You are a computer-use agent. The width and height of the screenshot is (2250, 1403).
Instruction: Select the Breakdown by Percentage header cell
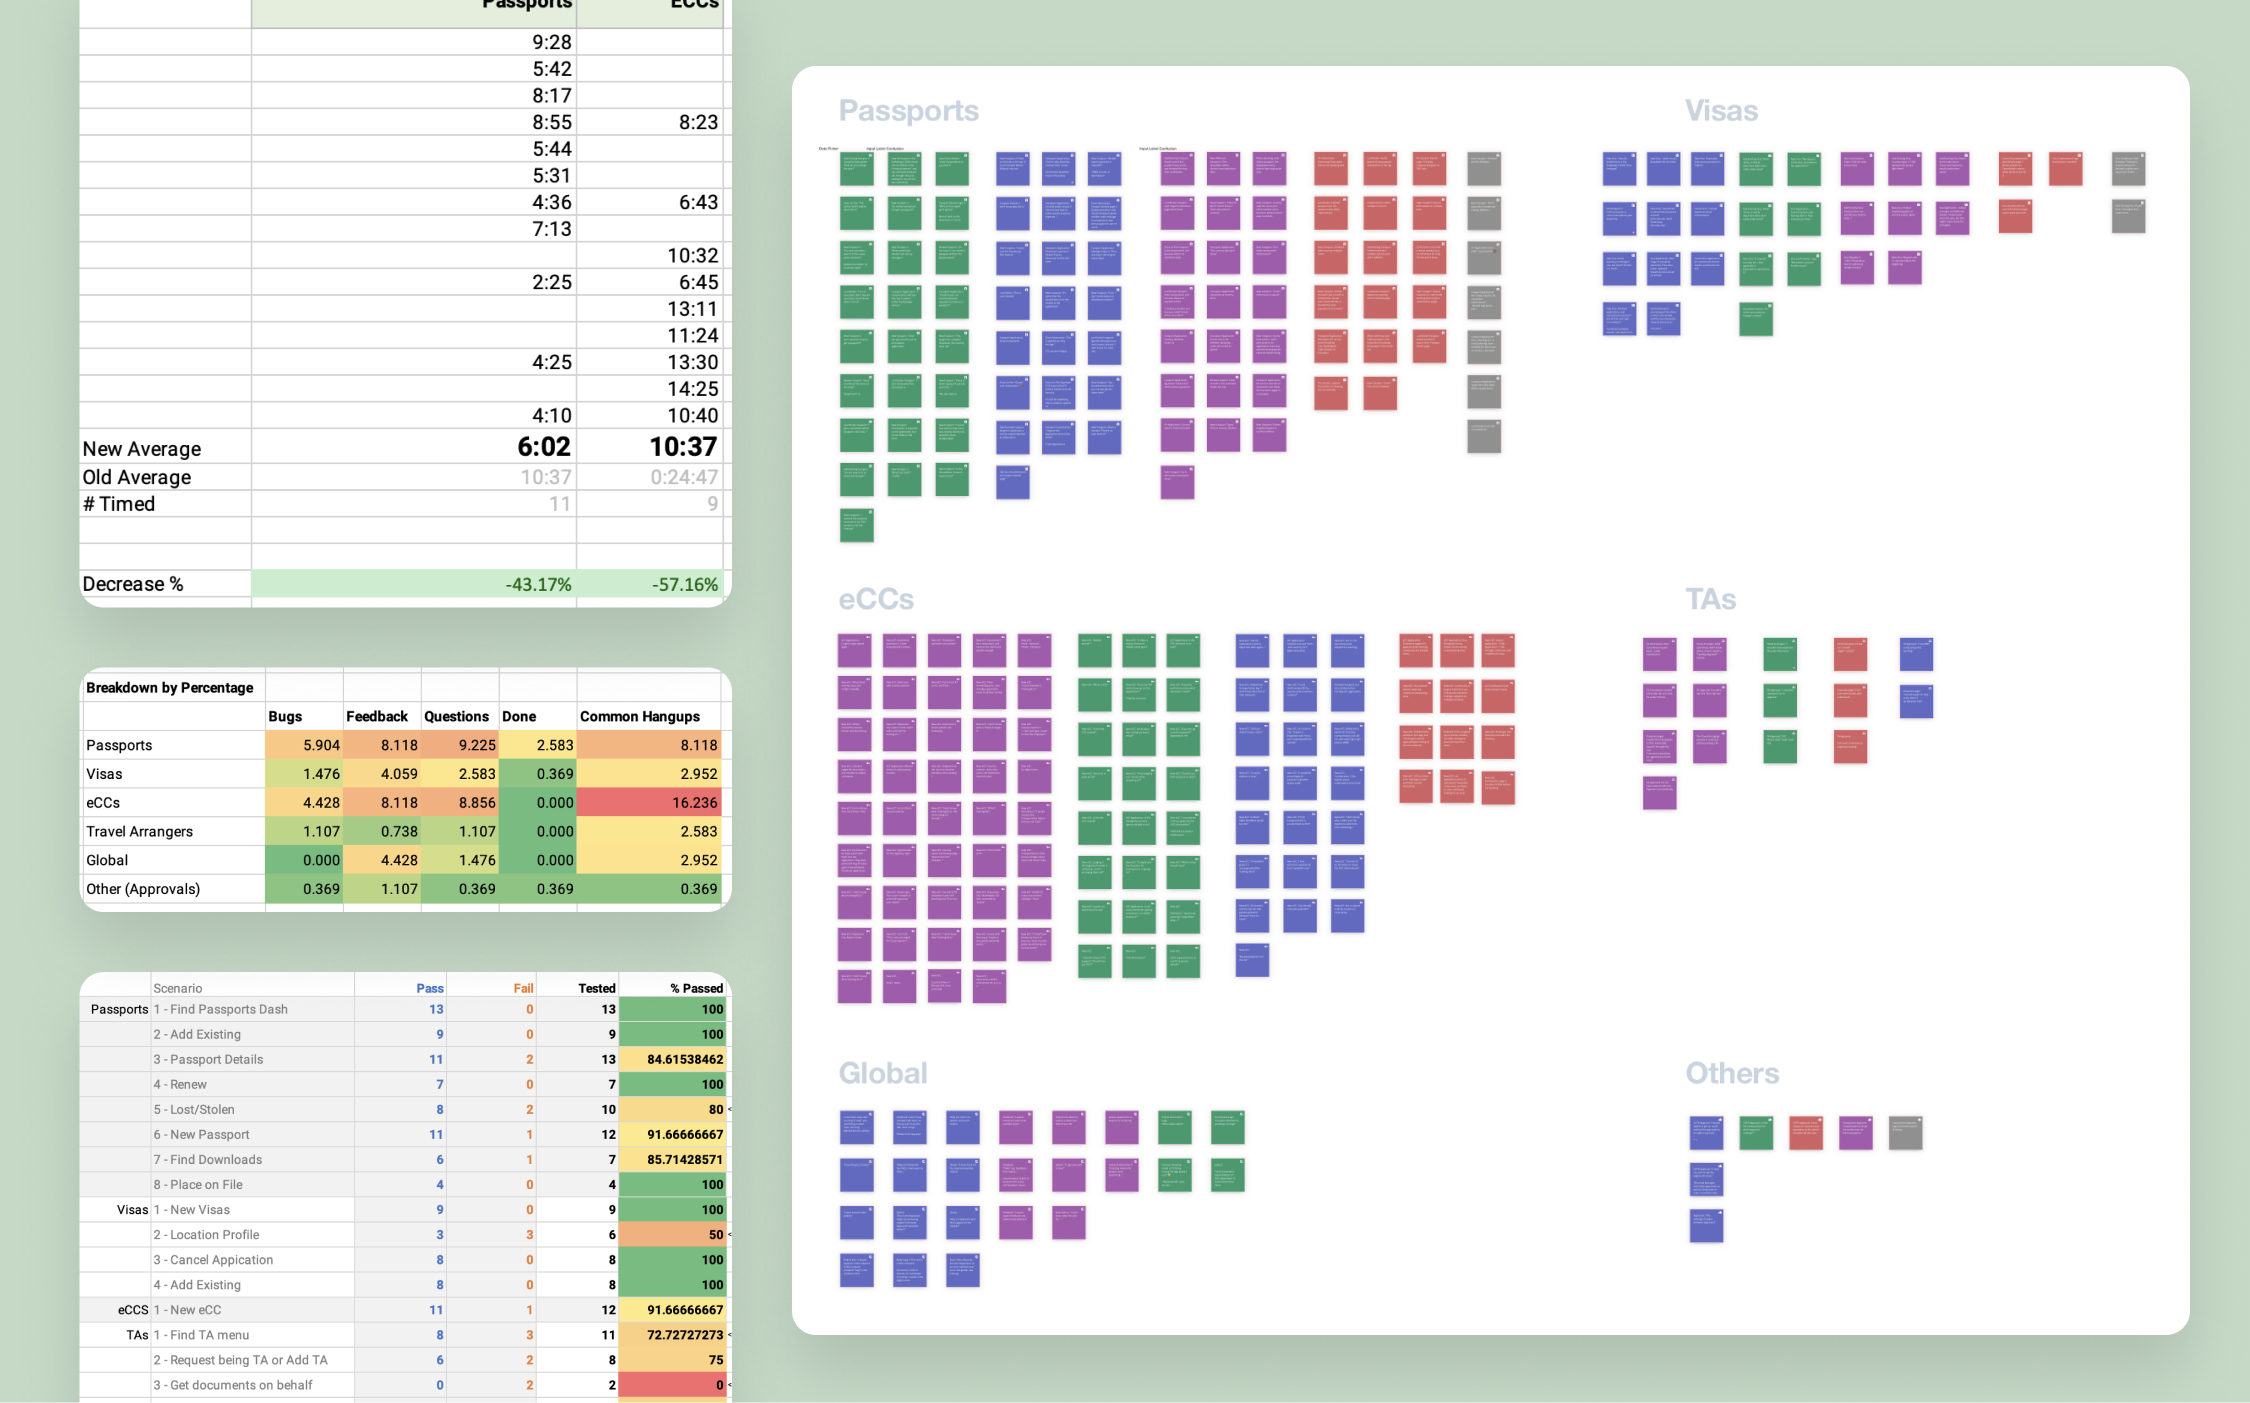tap(170, 687)
